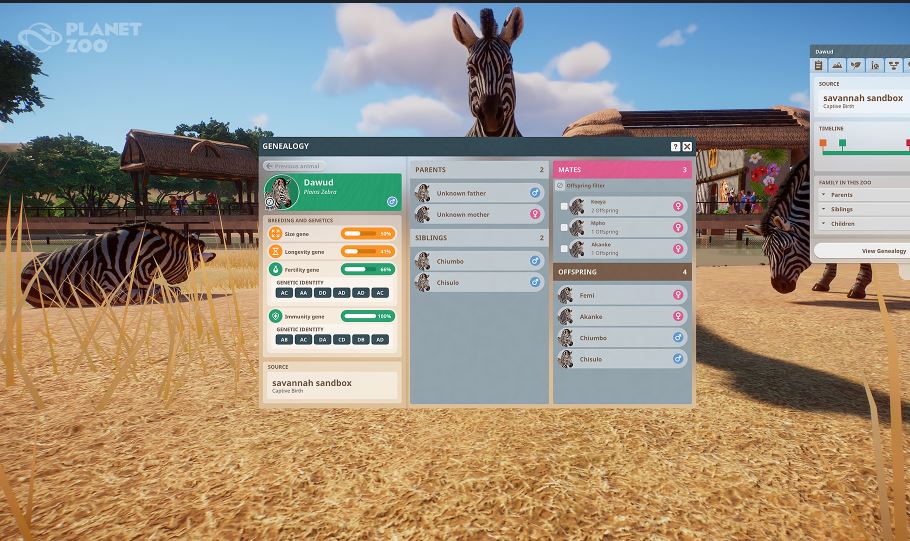Click the brown Offspring section header
The width and height of the screenshot is (910, 541).
tap(622, 272)
